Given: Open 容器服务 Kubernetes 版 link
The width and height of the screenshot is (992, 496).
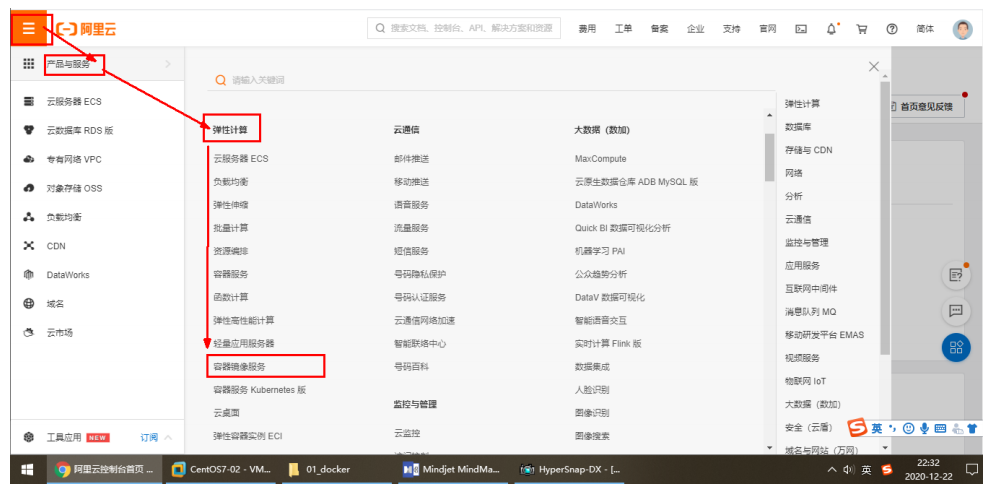Looking at the screenshot, I should click(x=259, y=390).
